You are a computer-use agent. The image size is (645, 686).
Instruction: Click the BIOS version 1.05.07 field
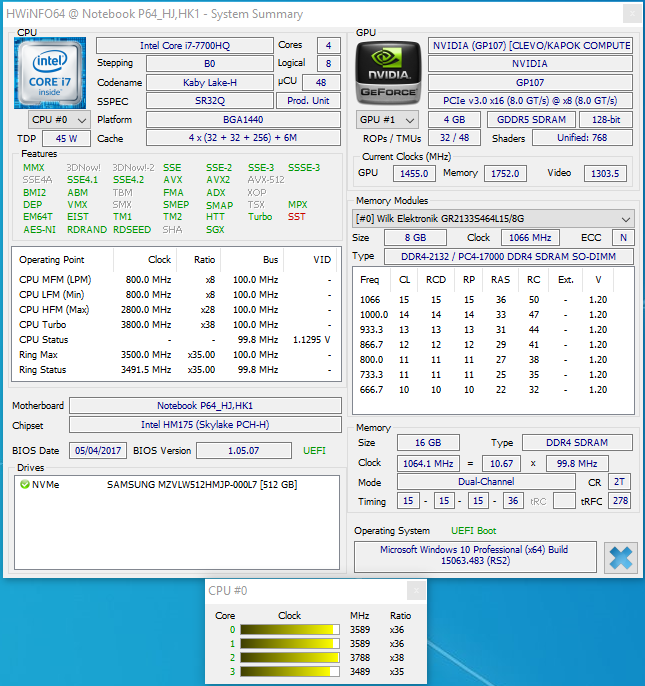243,451
